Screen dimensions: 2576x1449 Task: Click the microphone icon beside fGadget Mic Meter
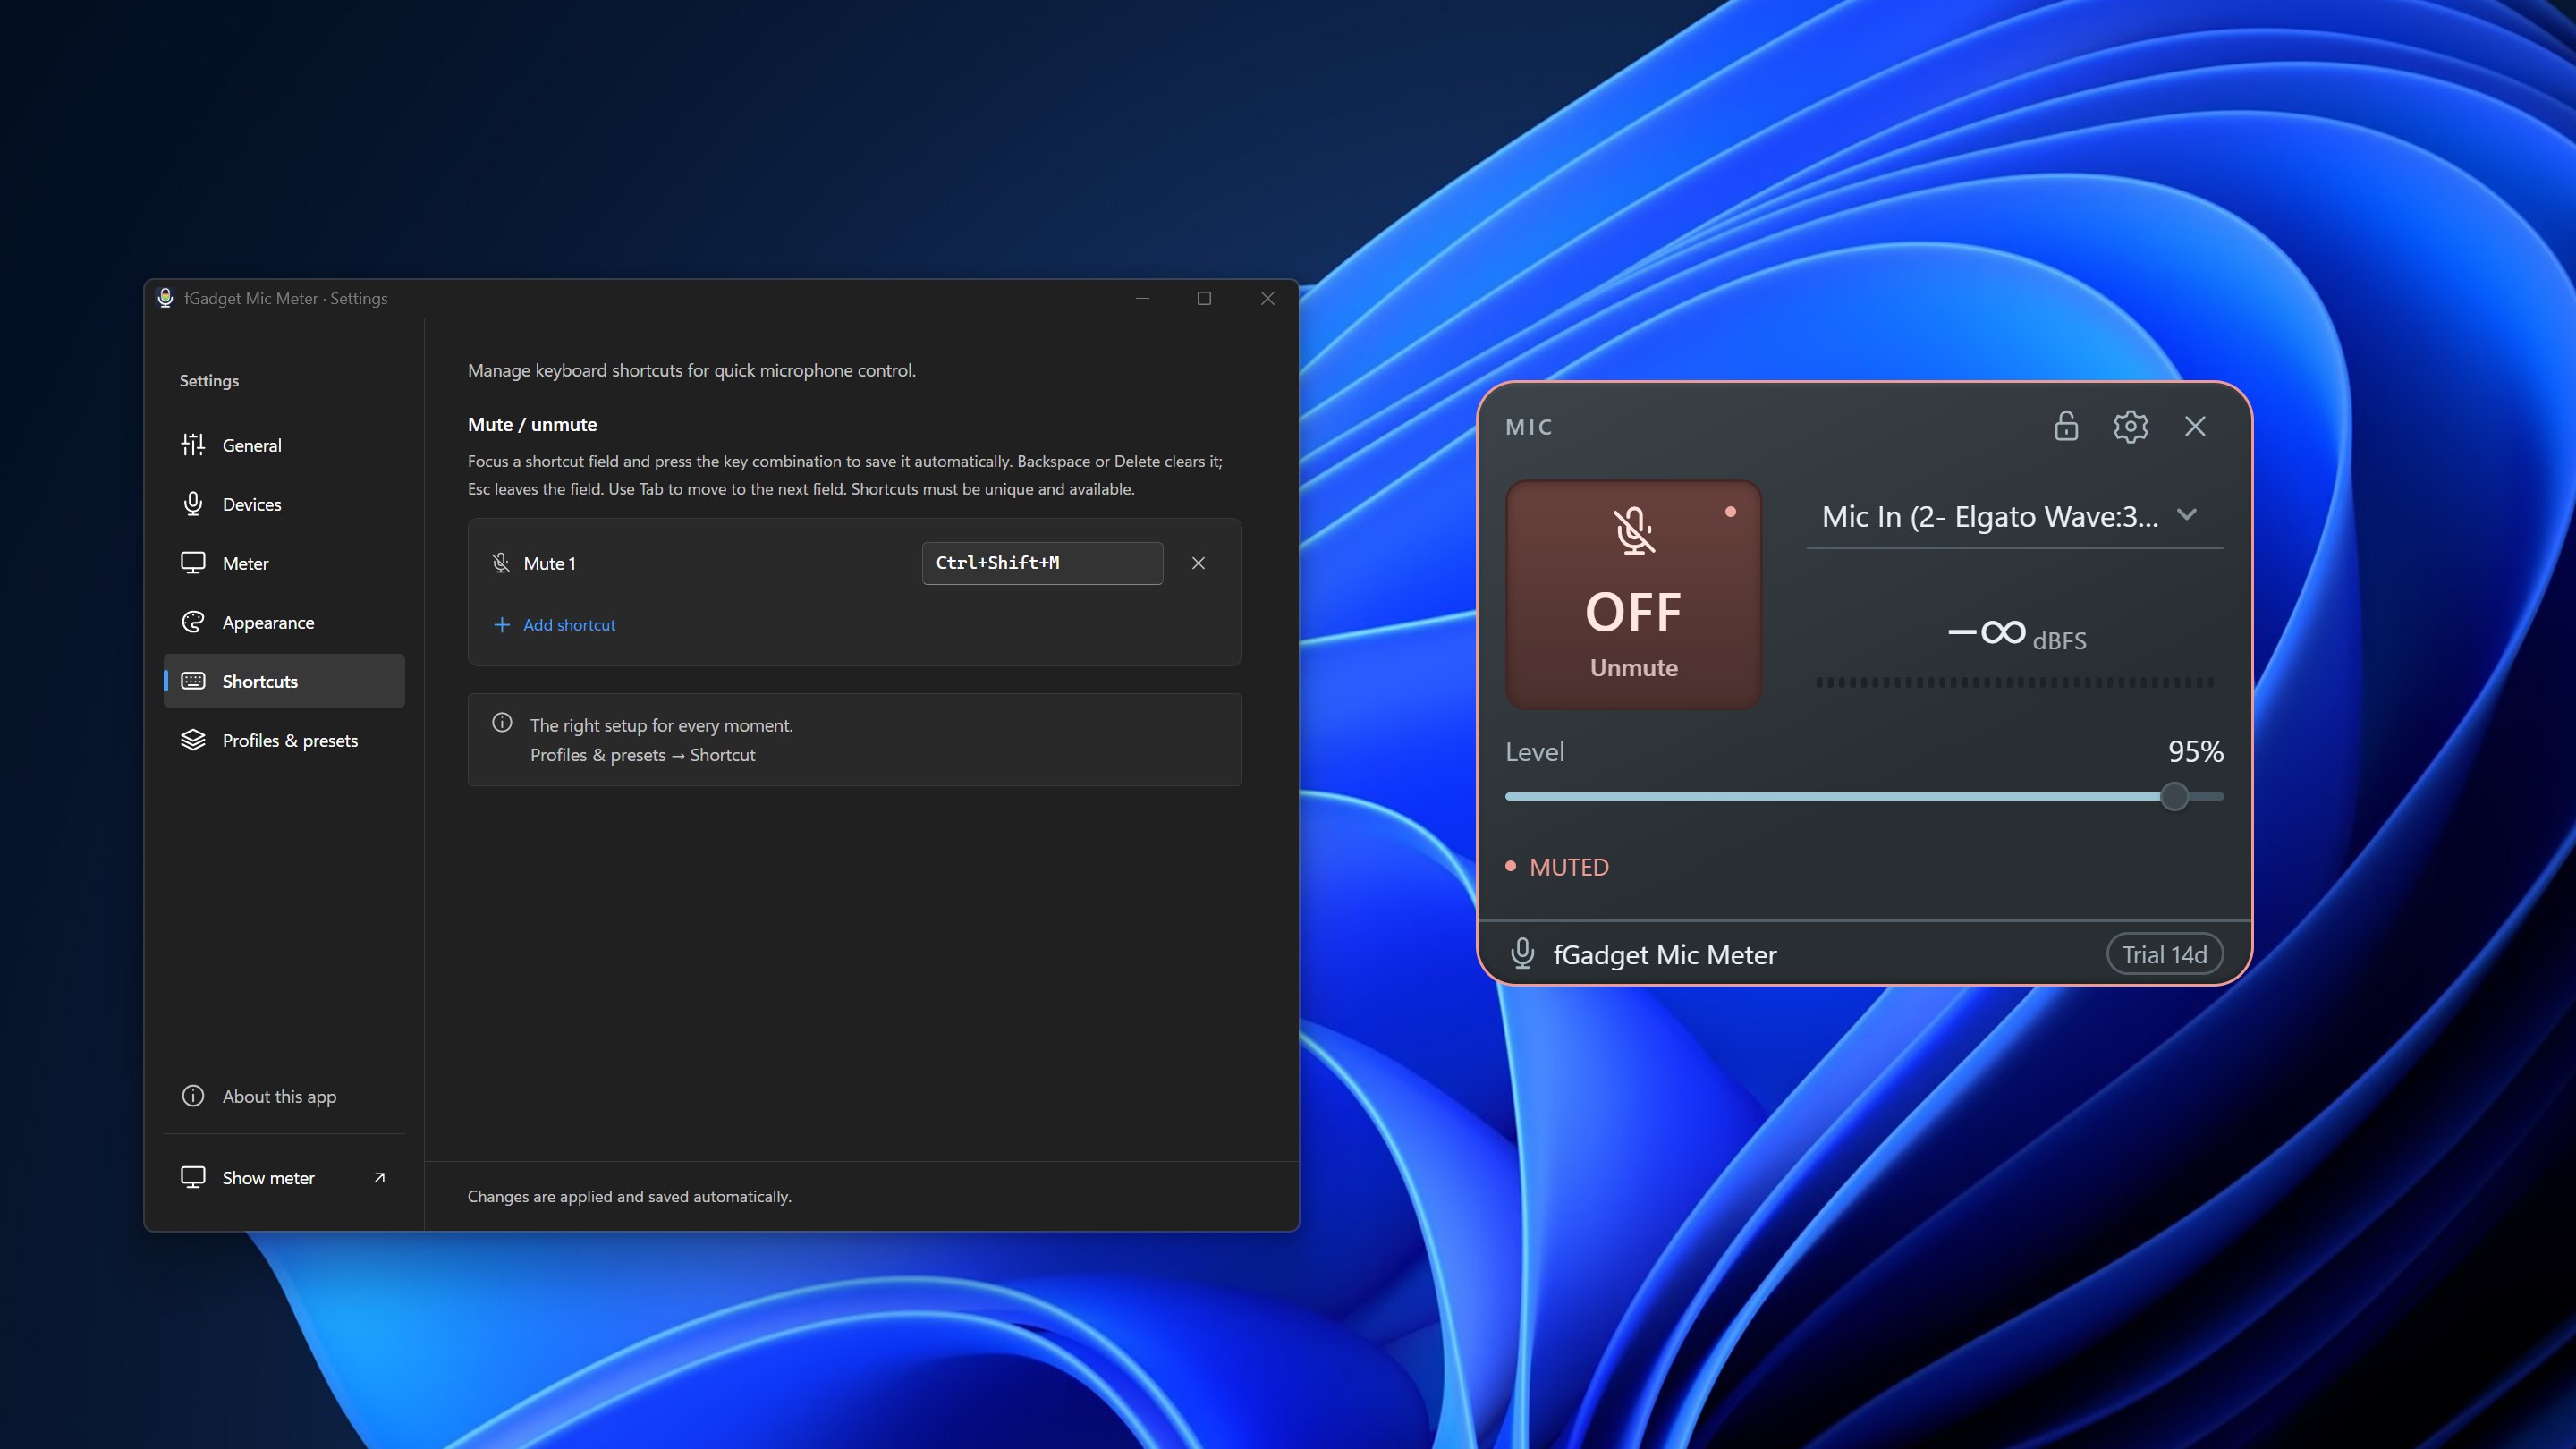pos(1522,954)
